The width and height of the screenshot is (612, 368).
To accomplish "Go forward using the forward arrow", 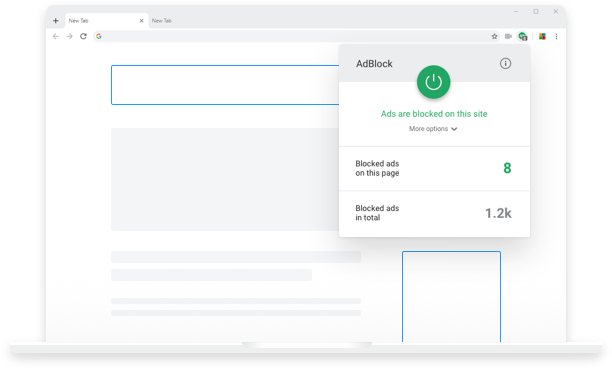I will point(69,36).
